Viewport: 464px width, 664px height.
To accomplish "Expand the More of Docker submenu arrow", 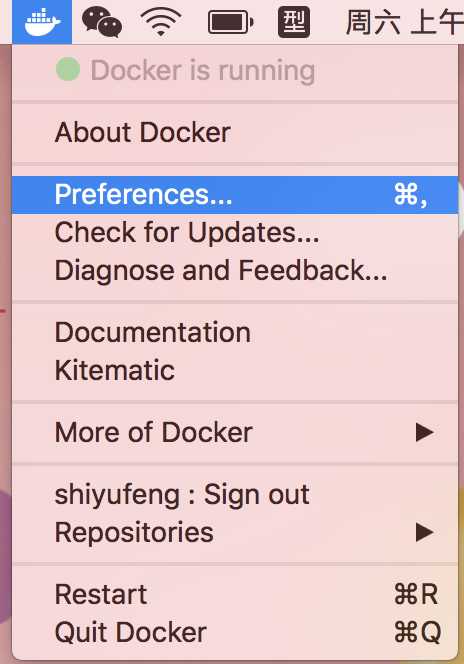I will click(x=425, y=432).
